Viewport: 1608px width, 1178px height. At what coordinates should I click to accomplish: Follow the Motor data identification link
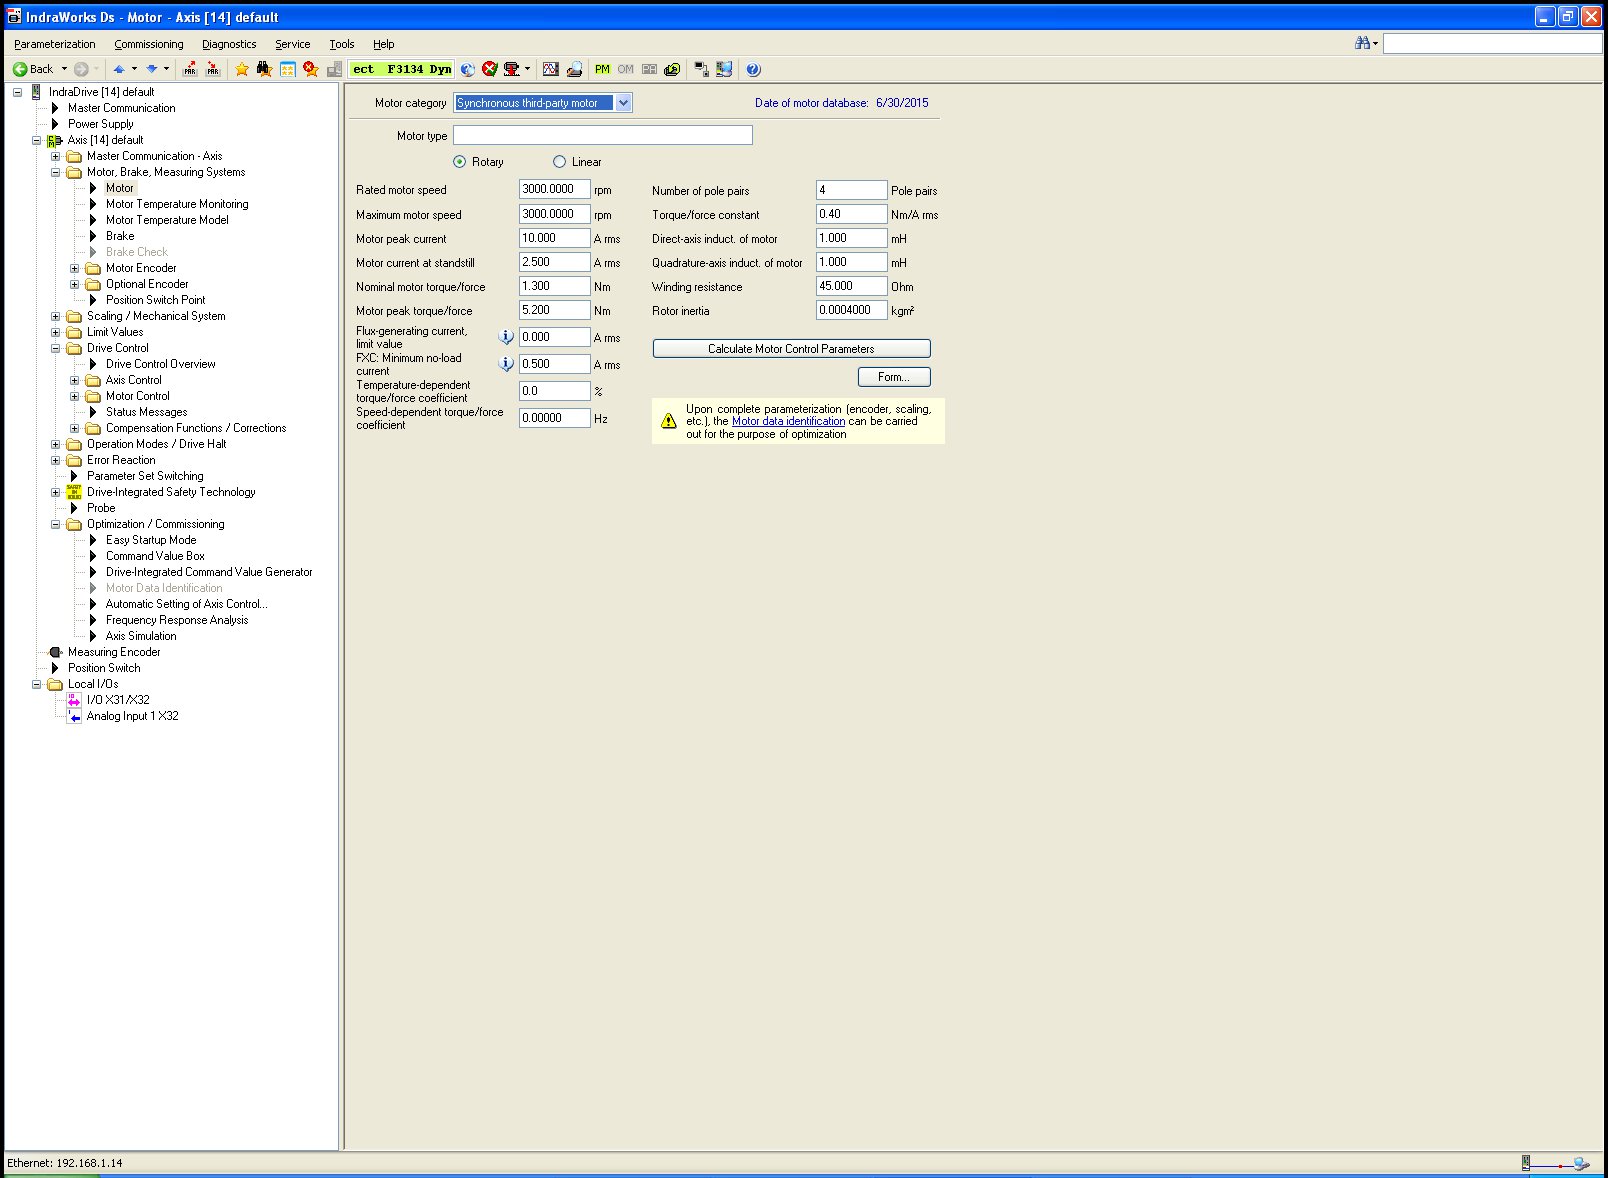pos(788,422)
